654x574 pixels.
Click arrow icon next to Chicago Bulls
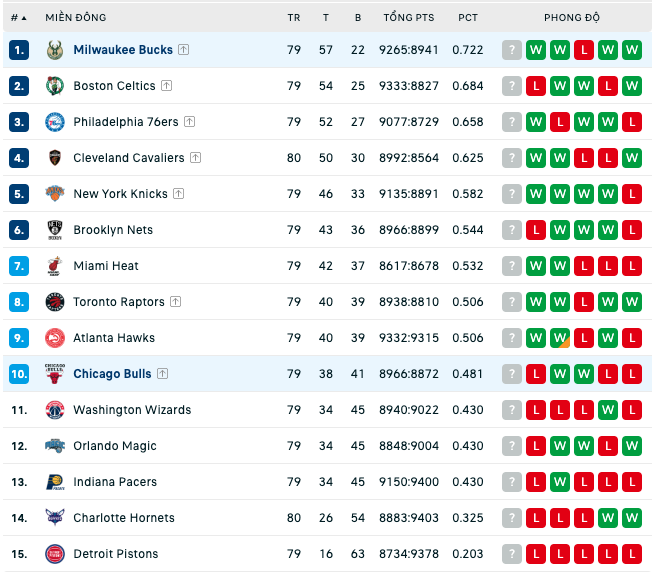click(x=162, y=373)
